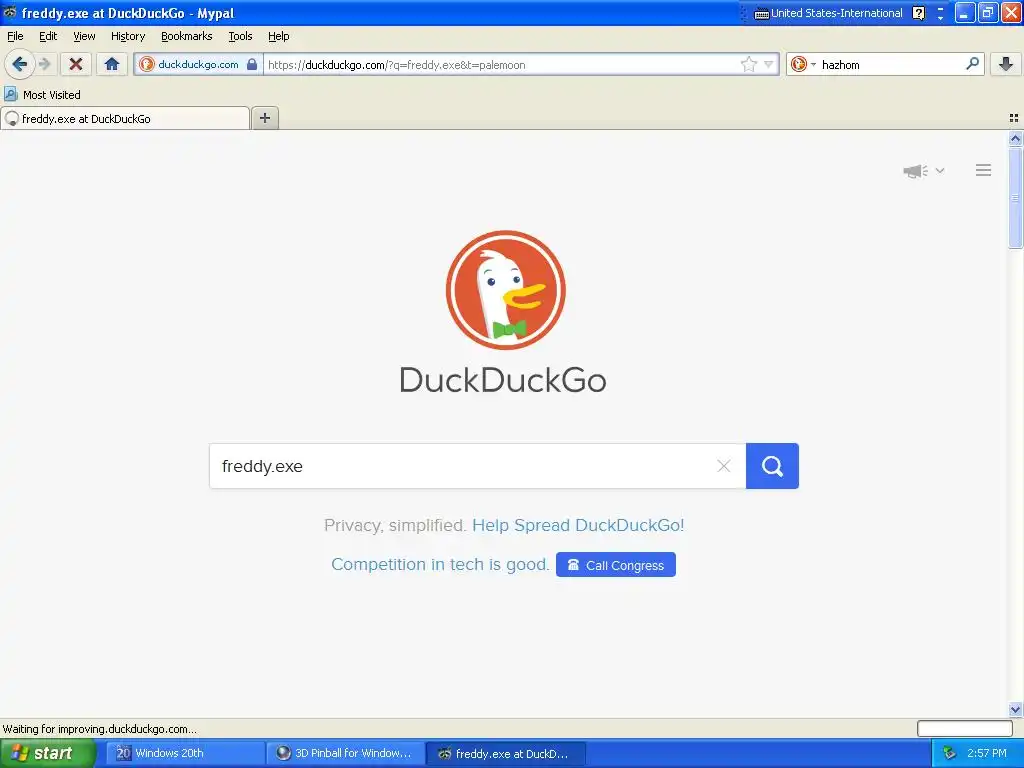Switch to 3D Pinball taskbar item
1024x768 pixels.
[x=345, y=754]
